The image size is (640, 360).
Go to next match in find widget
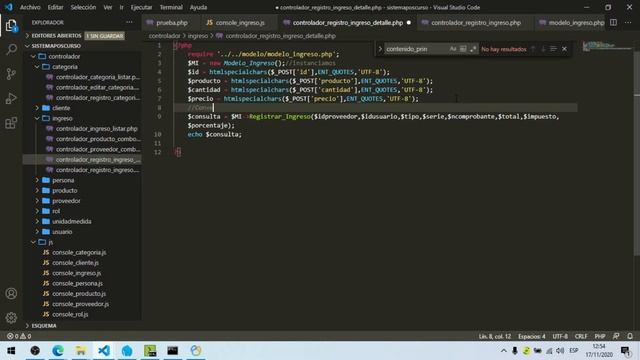click(543, 49)
